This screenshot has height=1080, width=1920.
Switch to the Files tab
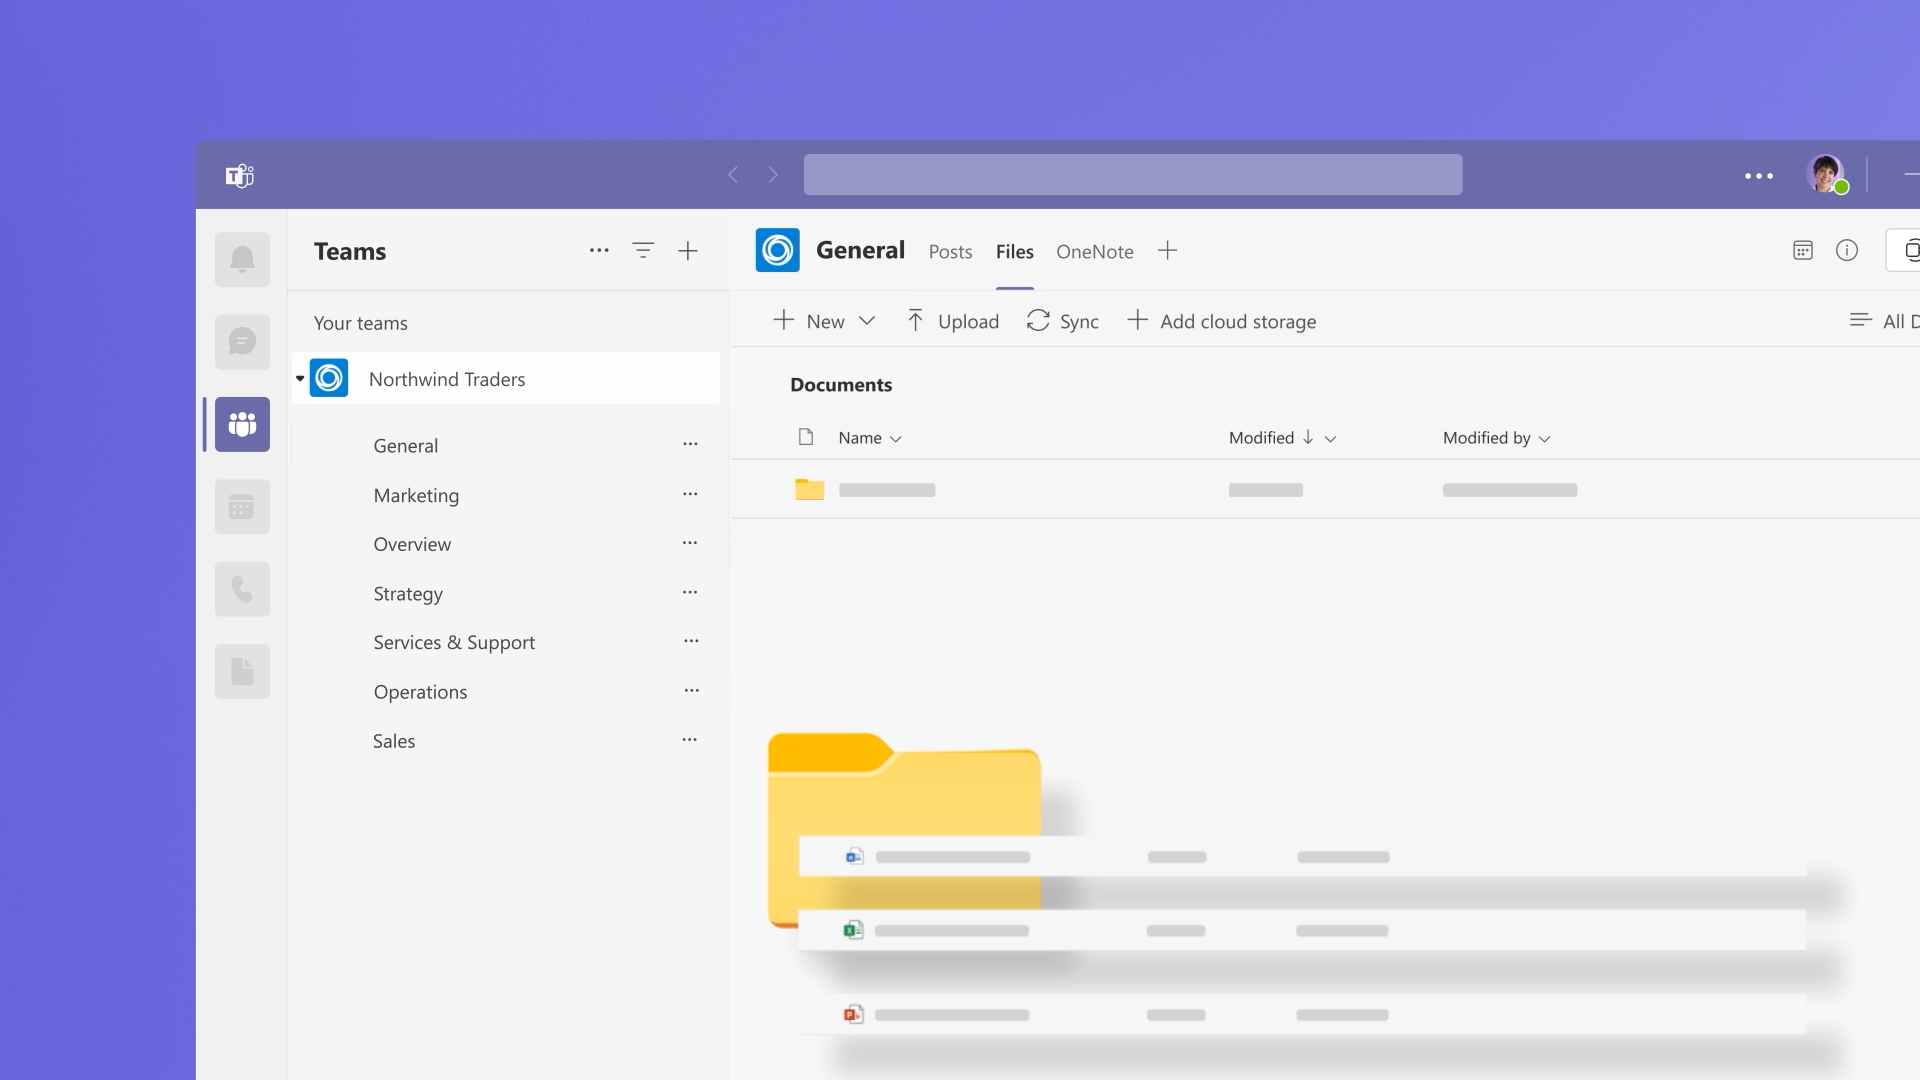(x=1014, y=252)
